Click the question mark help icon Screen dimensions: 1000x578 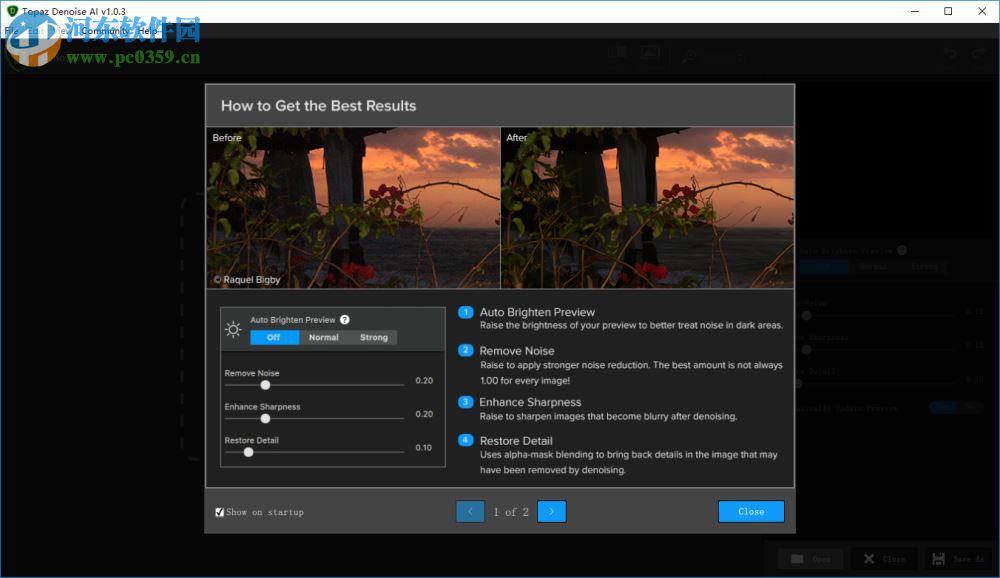pyautogui.click(x=345, y=320)
